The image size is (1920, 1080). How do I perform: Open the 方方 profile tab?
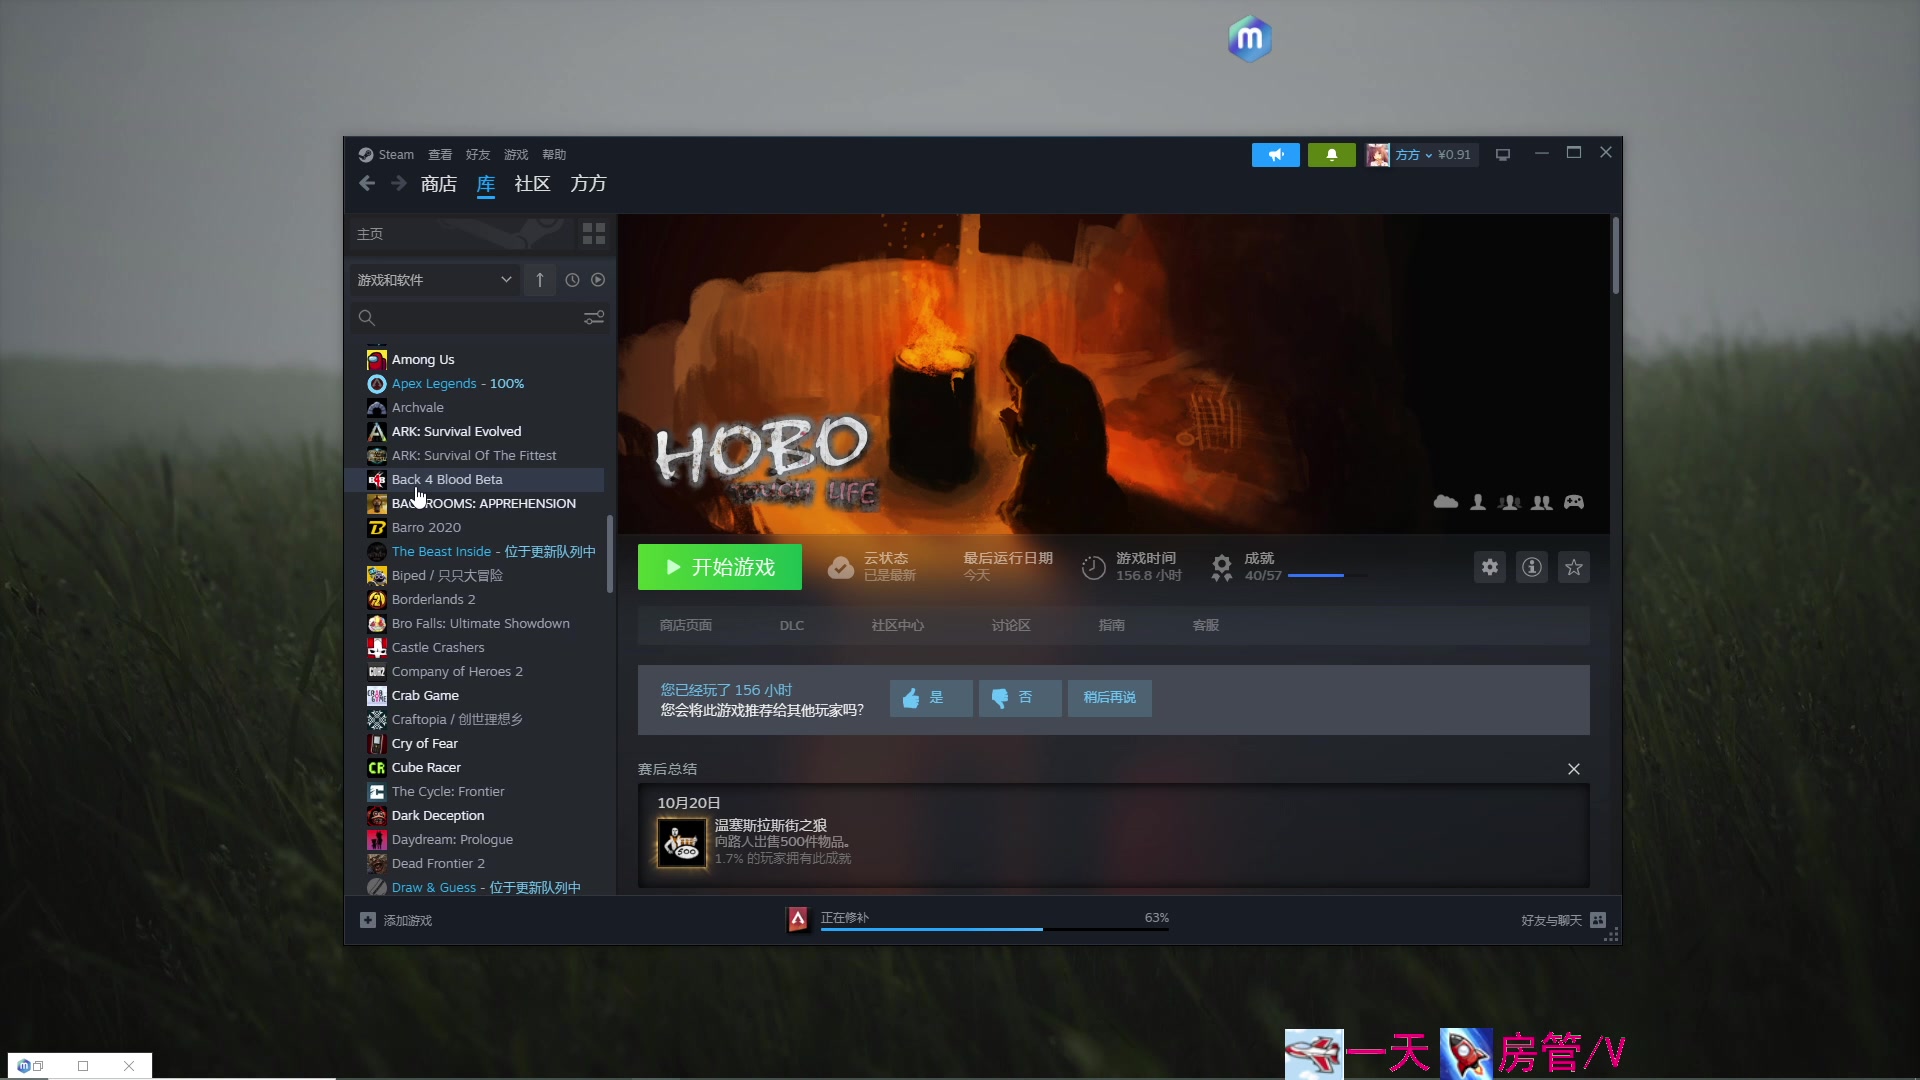[588, 184]
